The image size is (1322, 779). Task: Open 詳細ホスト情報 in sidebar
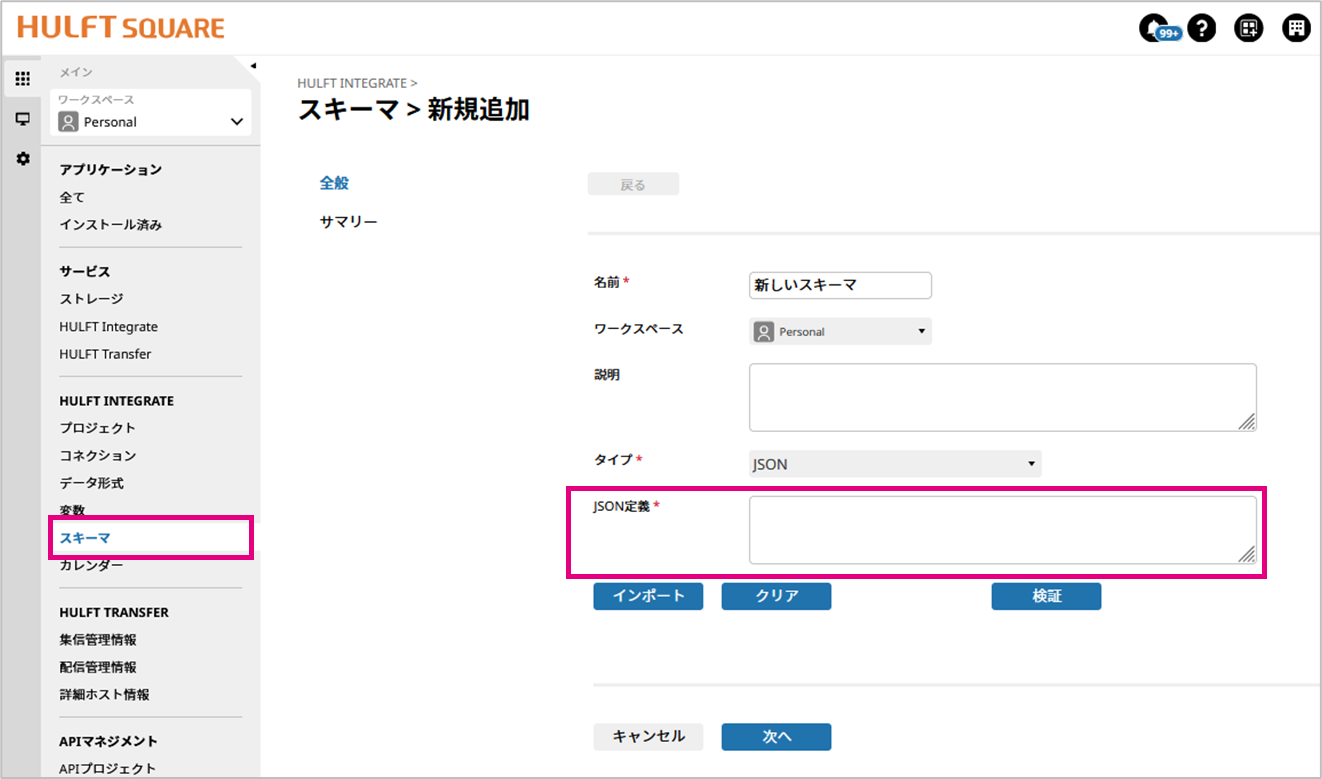[x=104, y=694]
